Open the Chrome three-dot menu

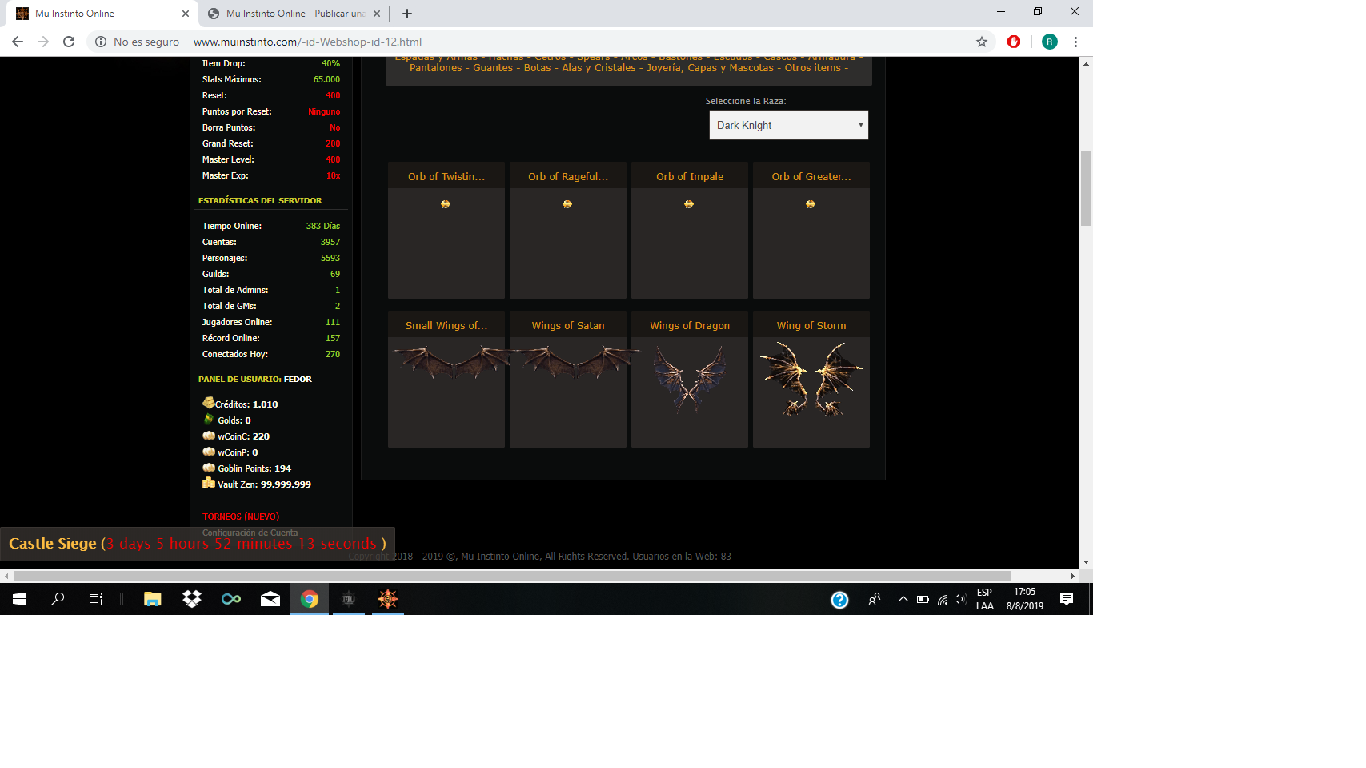(x=1076, y=42)
